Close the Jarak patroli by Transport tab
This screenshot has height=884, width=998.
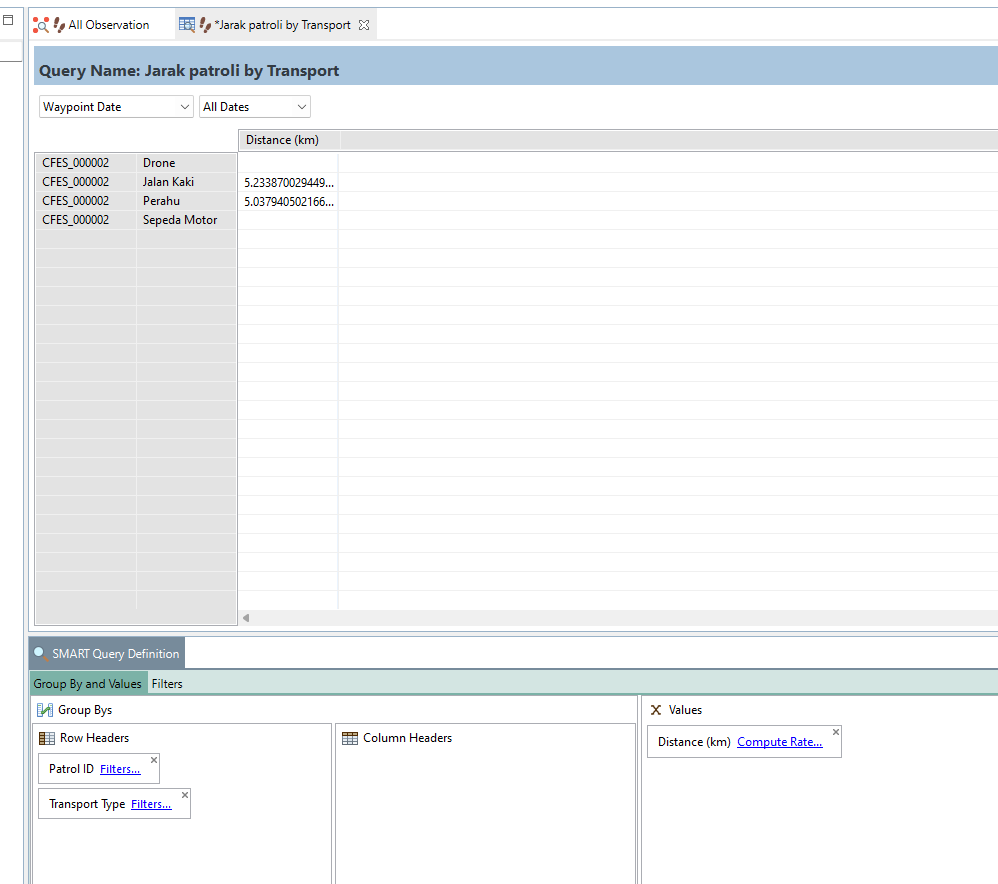[x=364, y=25]
